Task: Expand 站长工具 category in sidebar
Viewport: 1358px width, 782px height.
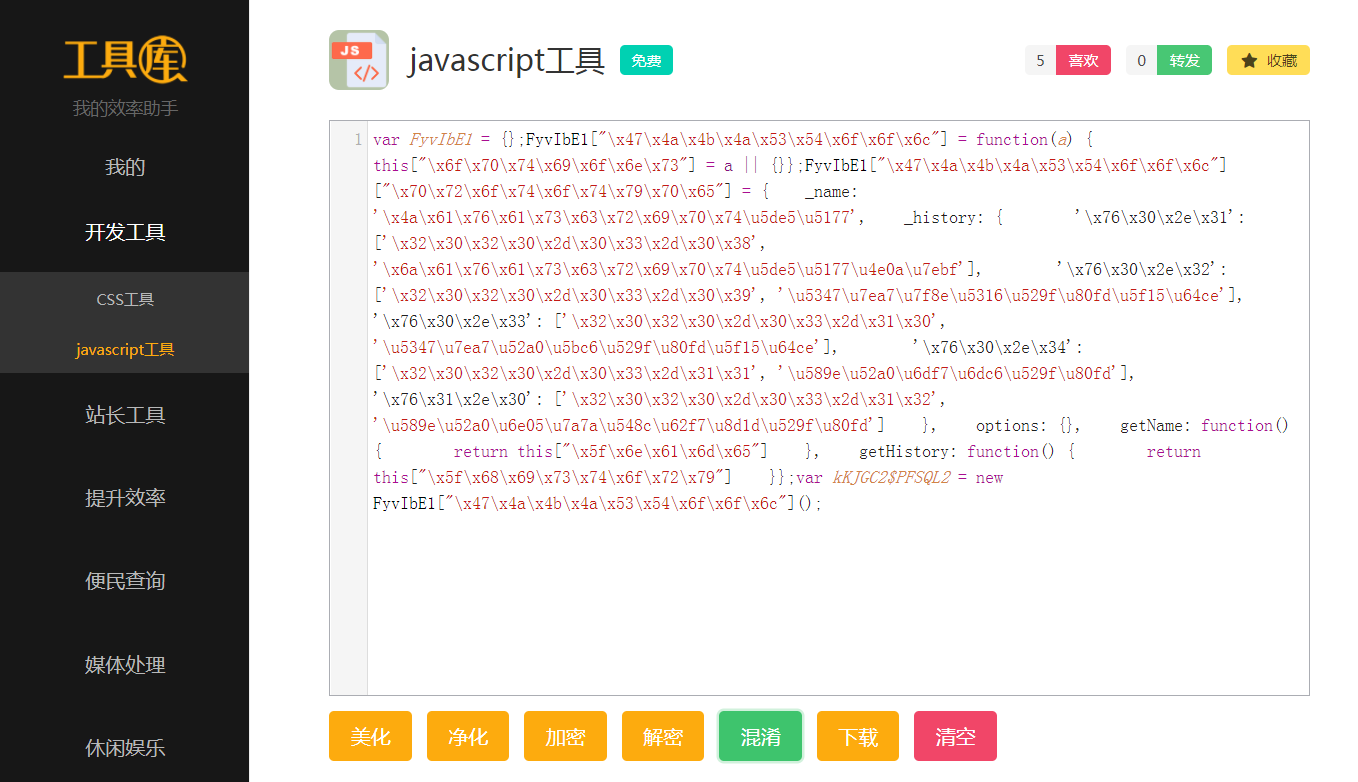Action: click(x=125, y=415)
